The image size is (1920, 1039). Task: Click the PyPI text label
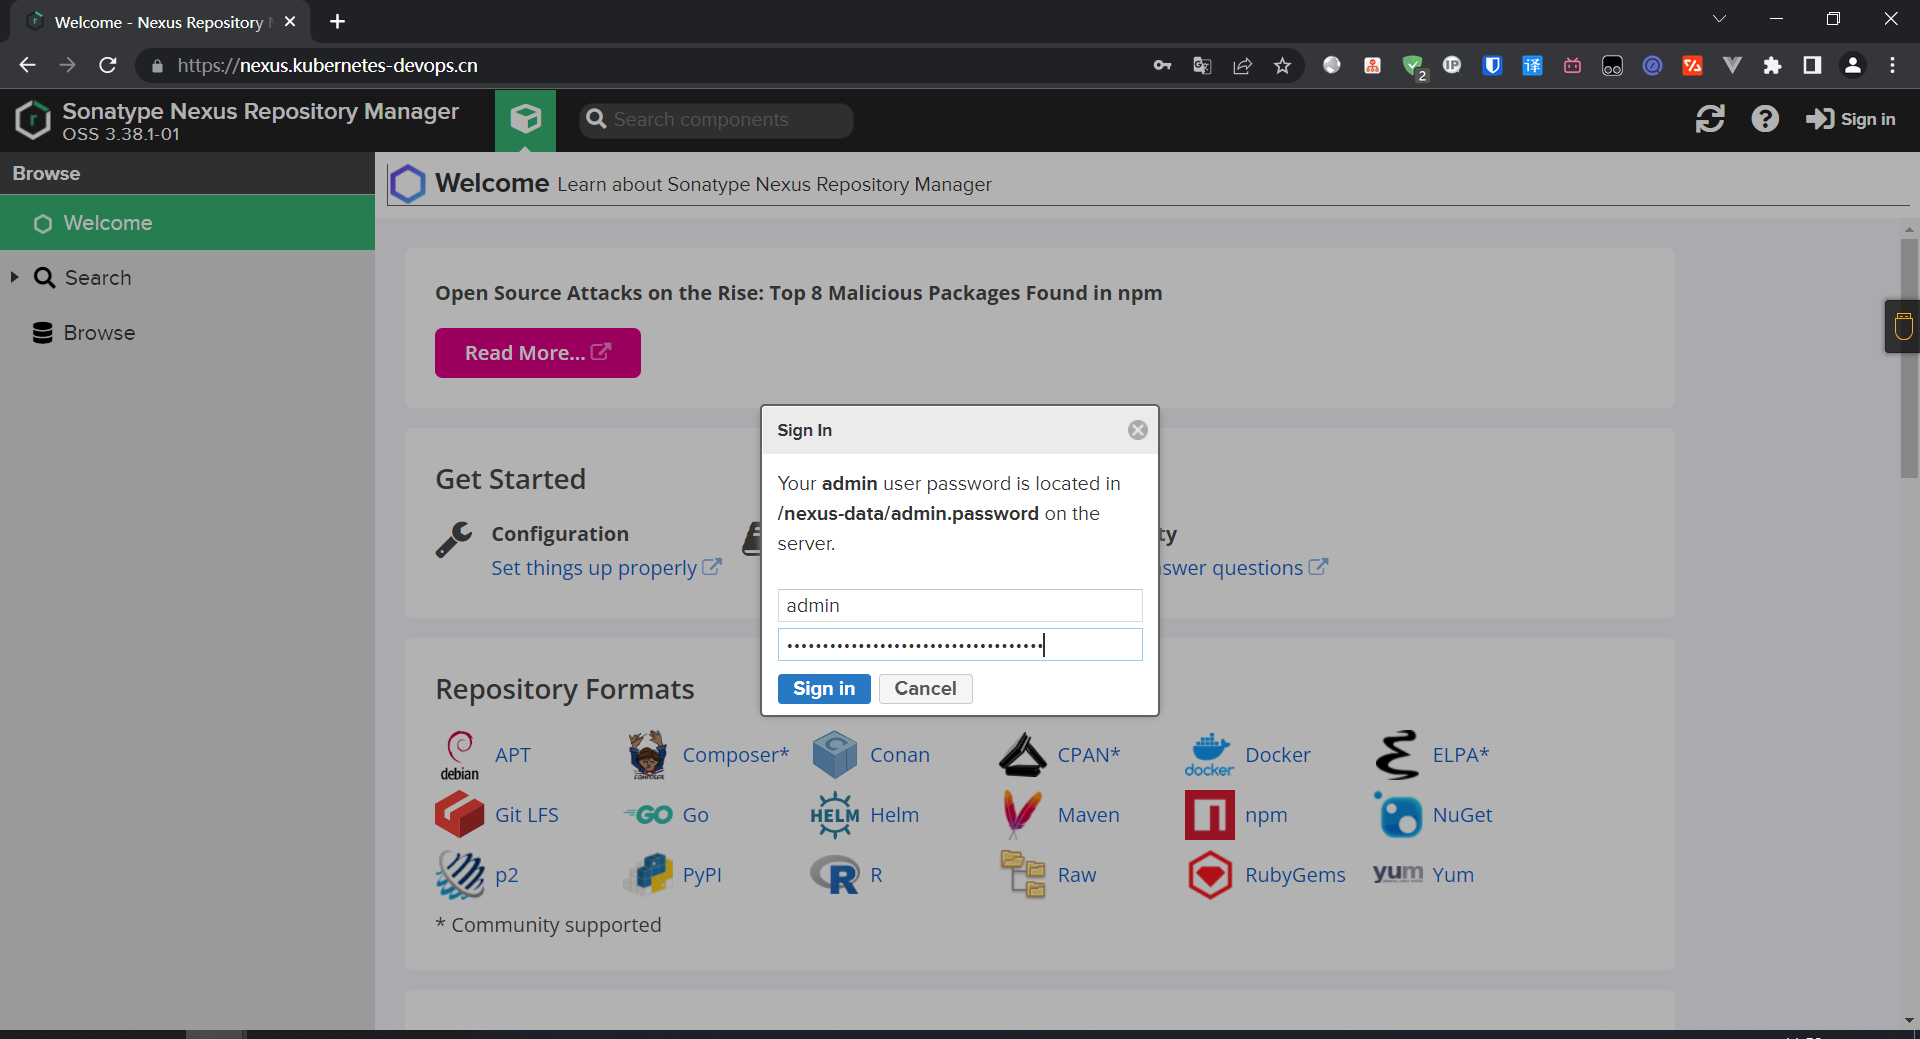(x=702, y=875)
